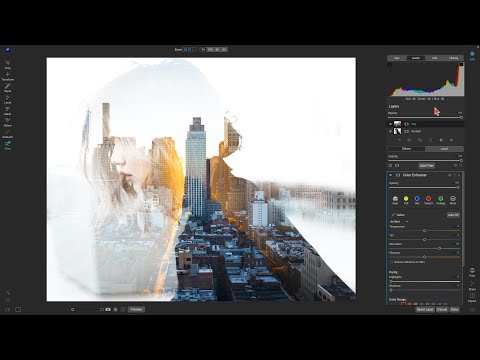This screenshot has width=480, height=360.
Task: Open the City layer mask icon
Action: pyautogui.click(x=406, y=124)
